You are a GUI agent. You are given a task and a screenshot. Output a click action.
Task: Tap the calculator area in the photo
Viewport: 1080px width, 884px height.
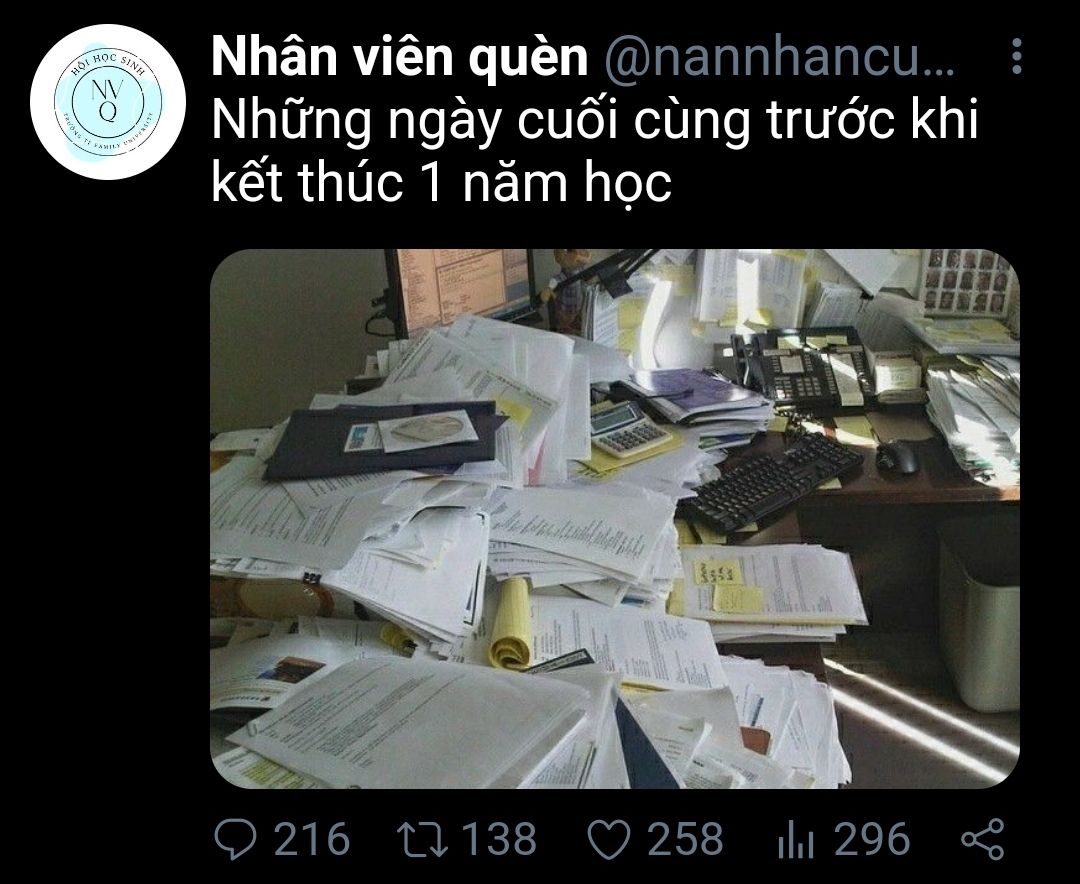(x=630, y=429)
